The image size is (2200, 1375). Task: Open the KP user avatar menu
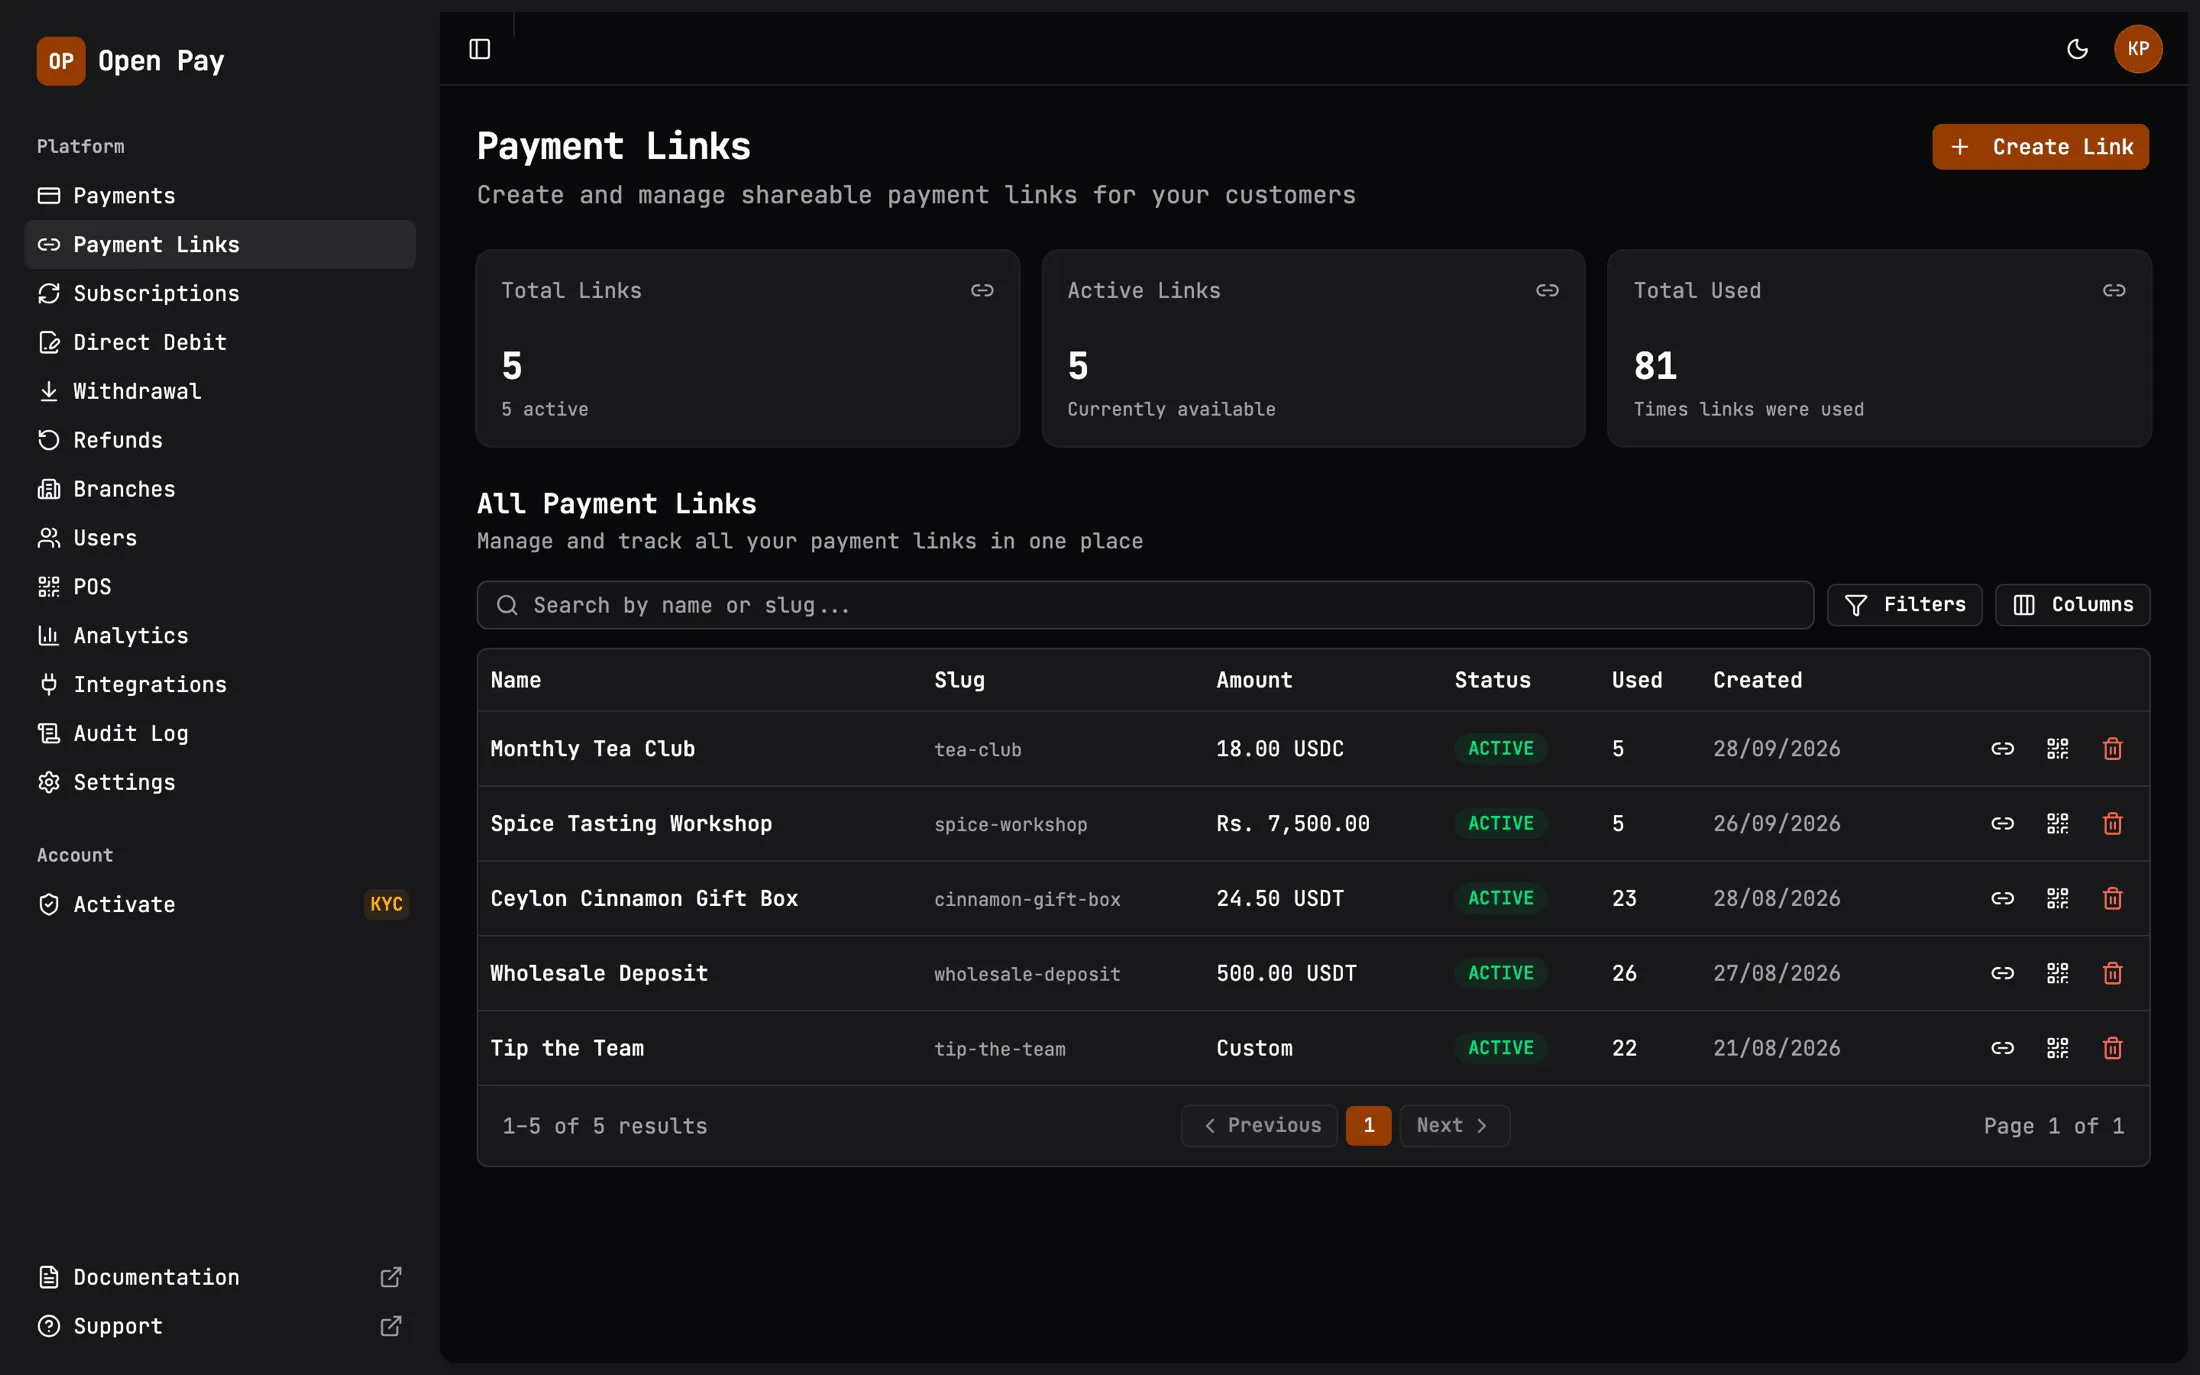2138,49
